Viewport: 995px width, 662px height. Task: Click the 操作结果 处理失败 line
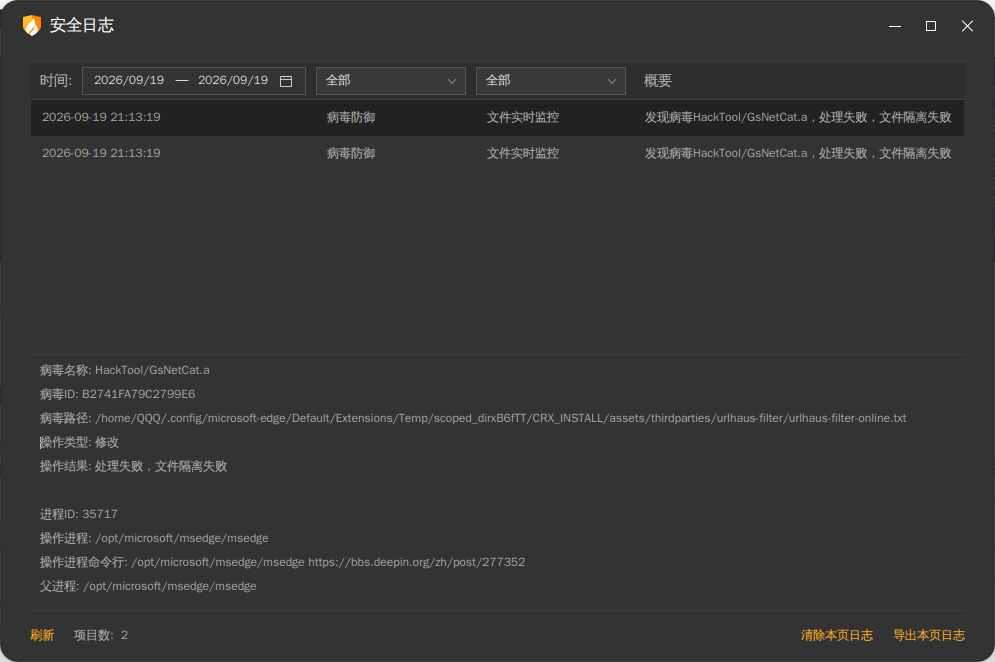click(133, 467)
